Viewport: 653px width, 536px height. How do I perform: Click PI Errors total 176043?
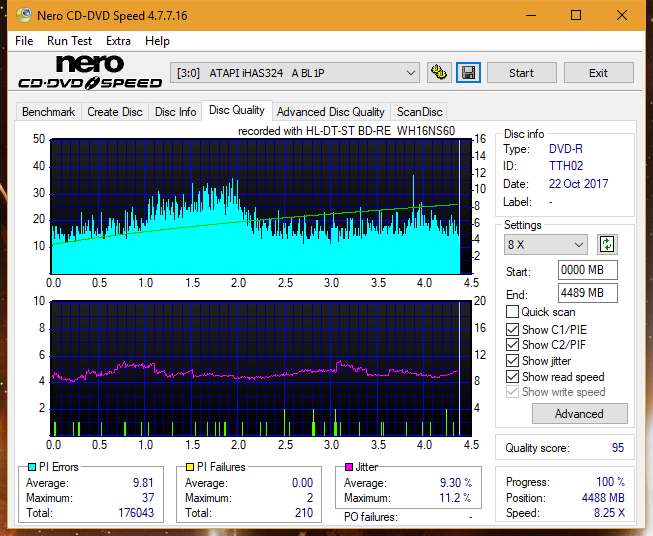pyautogui.click(x=136, y=513)
